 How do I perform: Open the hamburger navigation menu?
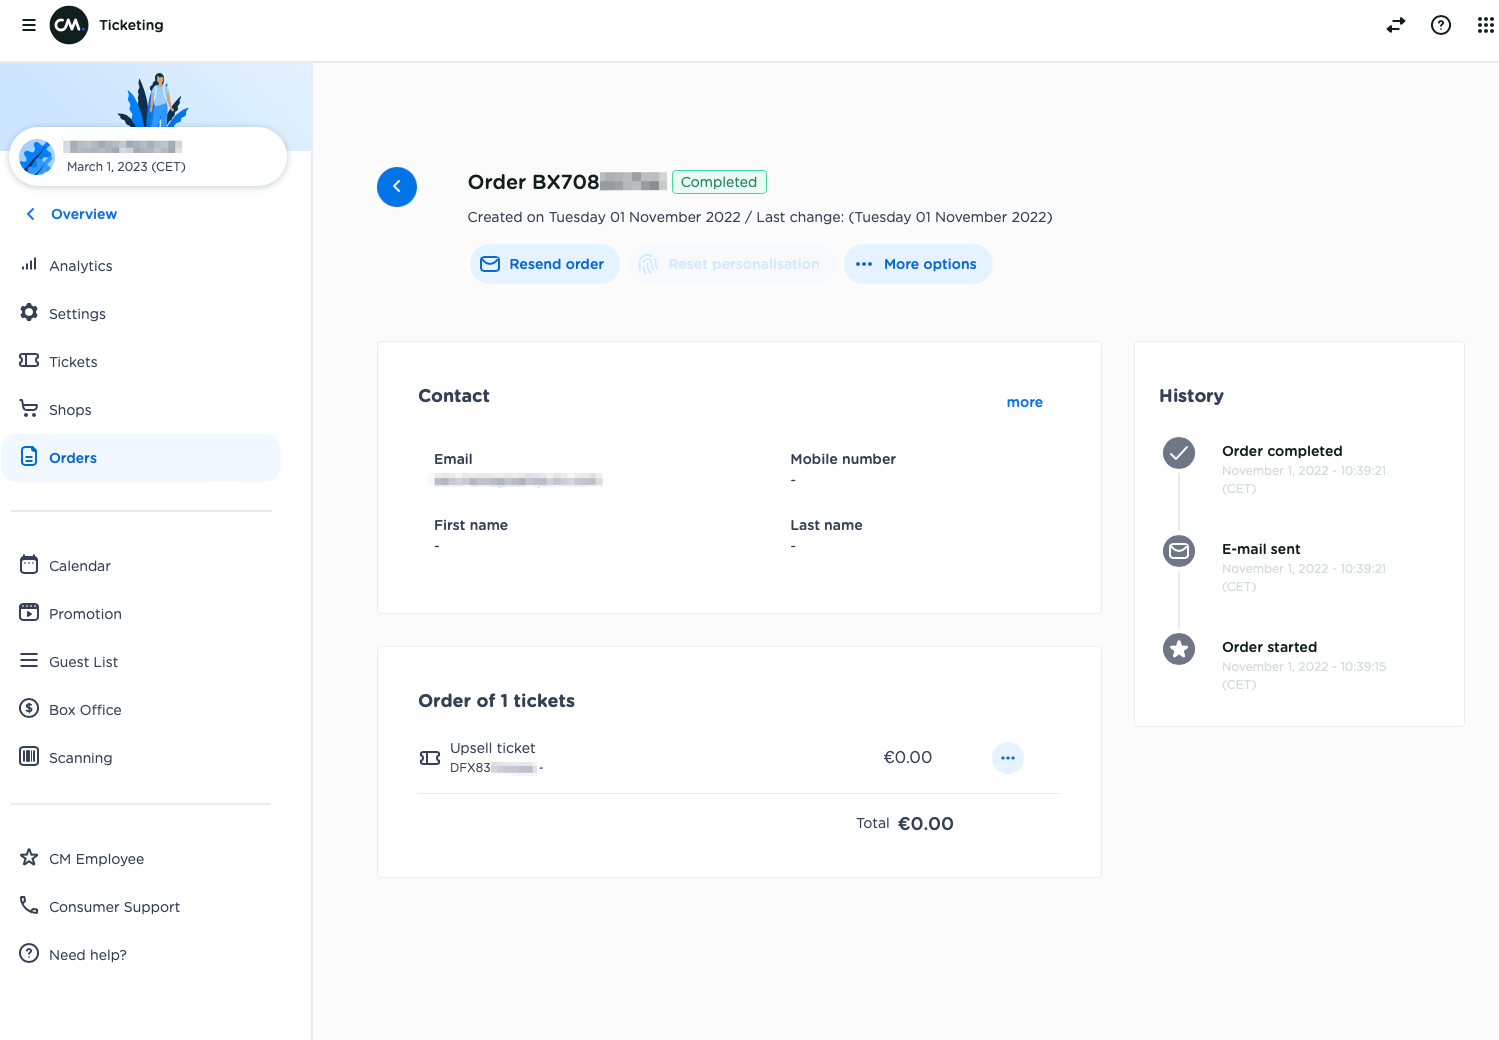coord(29,25)
